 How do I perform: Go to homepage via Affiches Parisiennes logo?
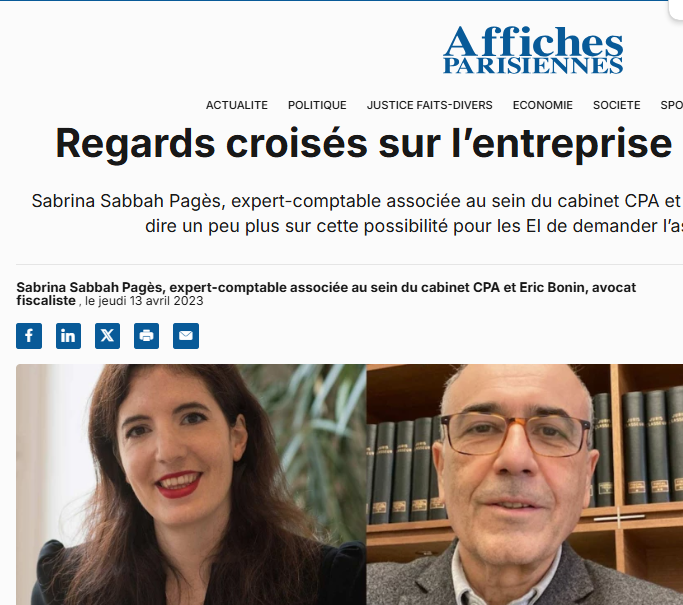point(533,50)
